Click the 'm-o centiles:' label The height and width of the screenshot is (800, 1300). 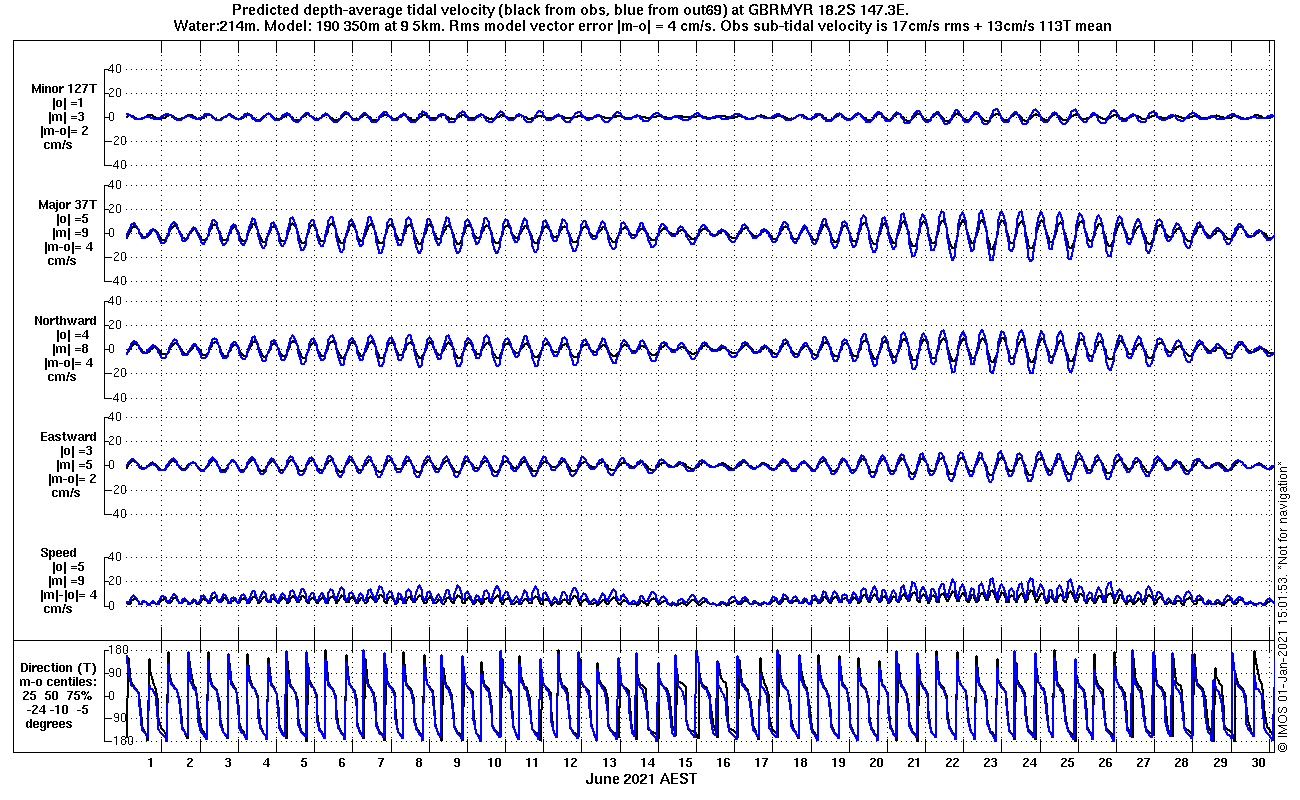pyautogui.click(x=59, y=681)
